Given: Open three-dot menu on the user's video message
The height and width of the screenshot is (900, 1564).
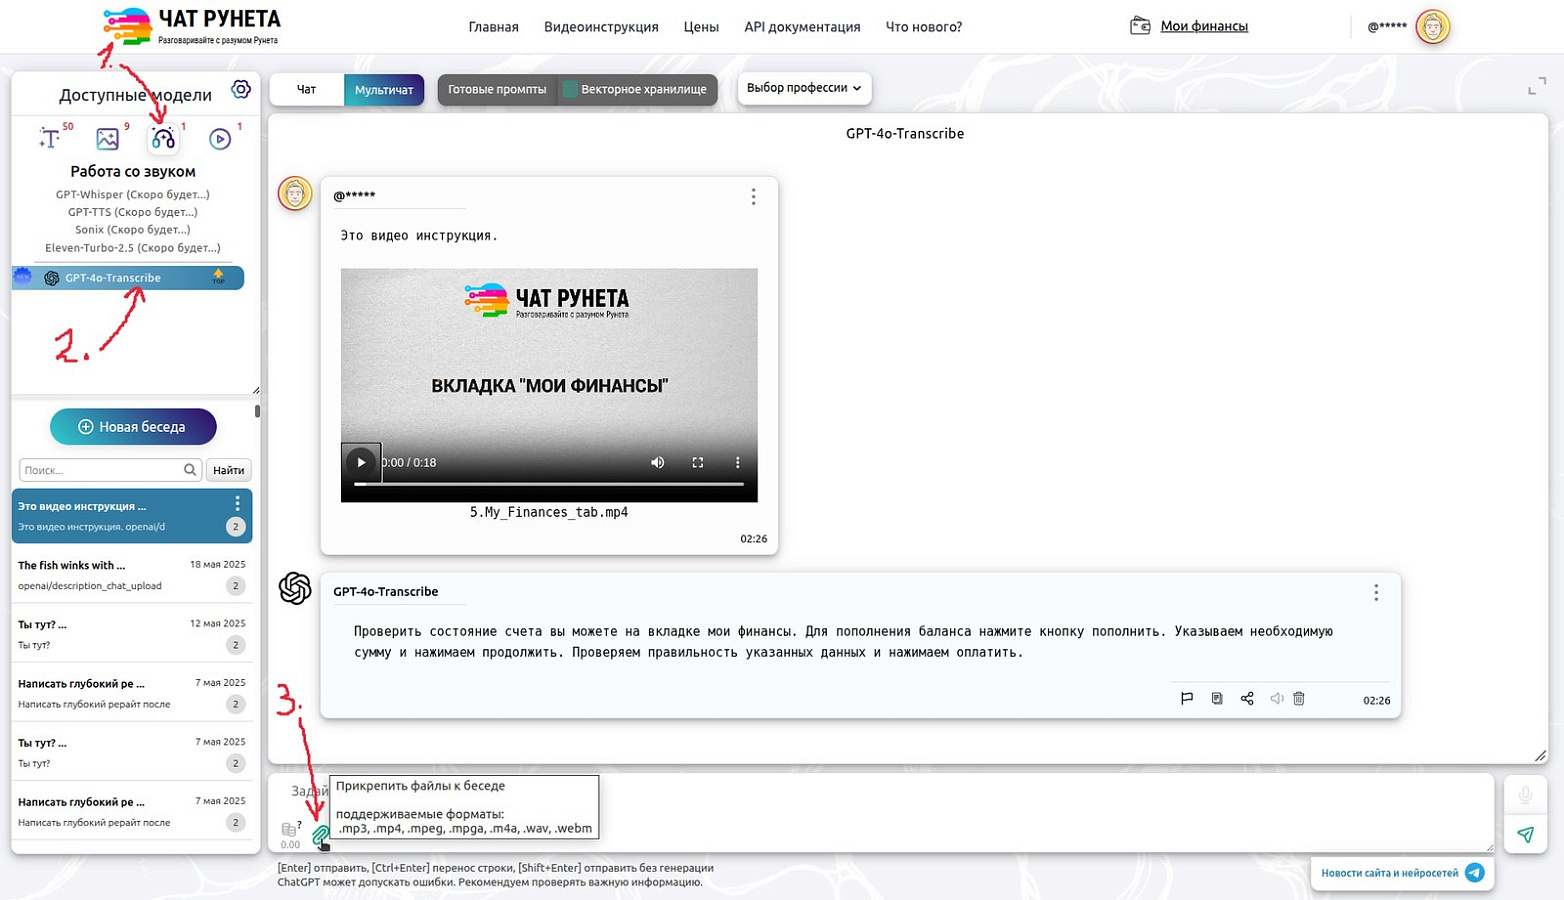Looking at the screenshot, I should pyautogui.click(x=754, y=197).
